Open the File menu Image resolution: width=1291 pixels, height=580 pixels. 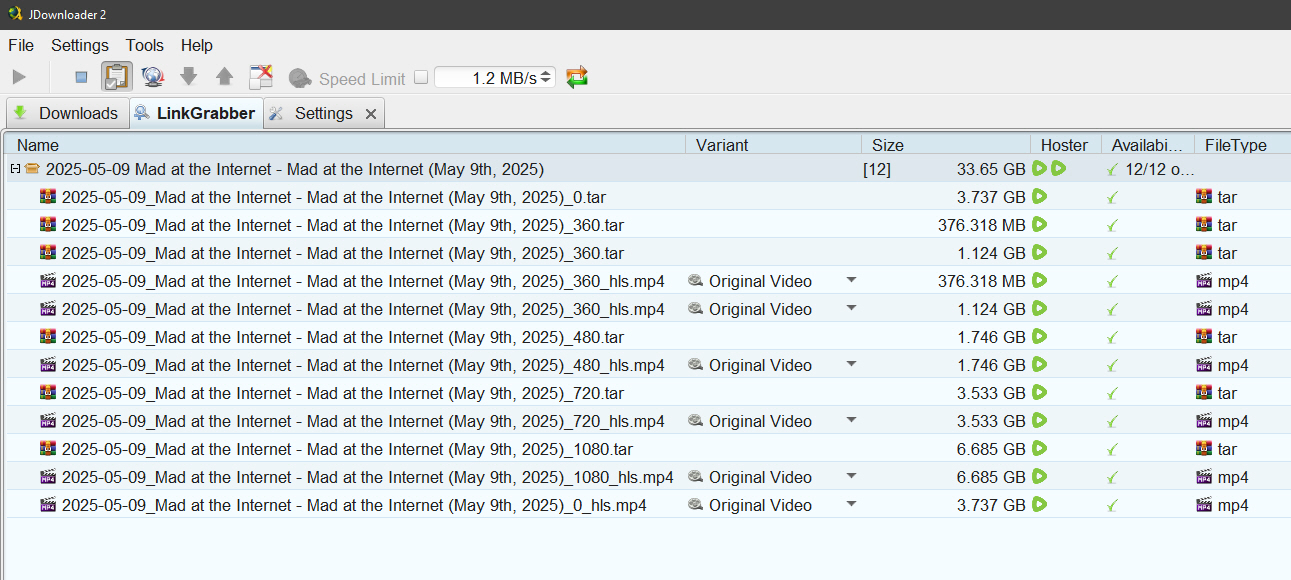point(21,45)
